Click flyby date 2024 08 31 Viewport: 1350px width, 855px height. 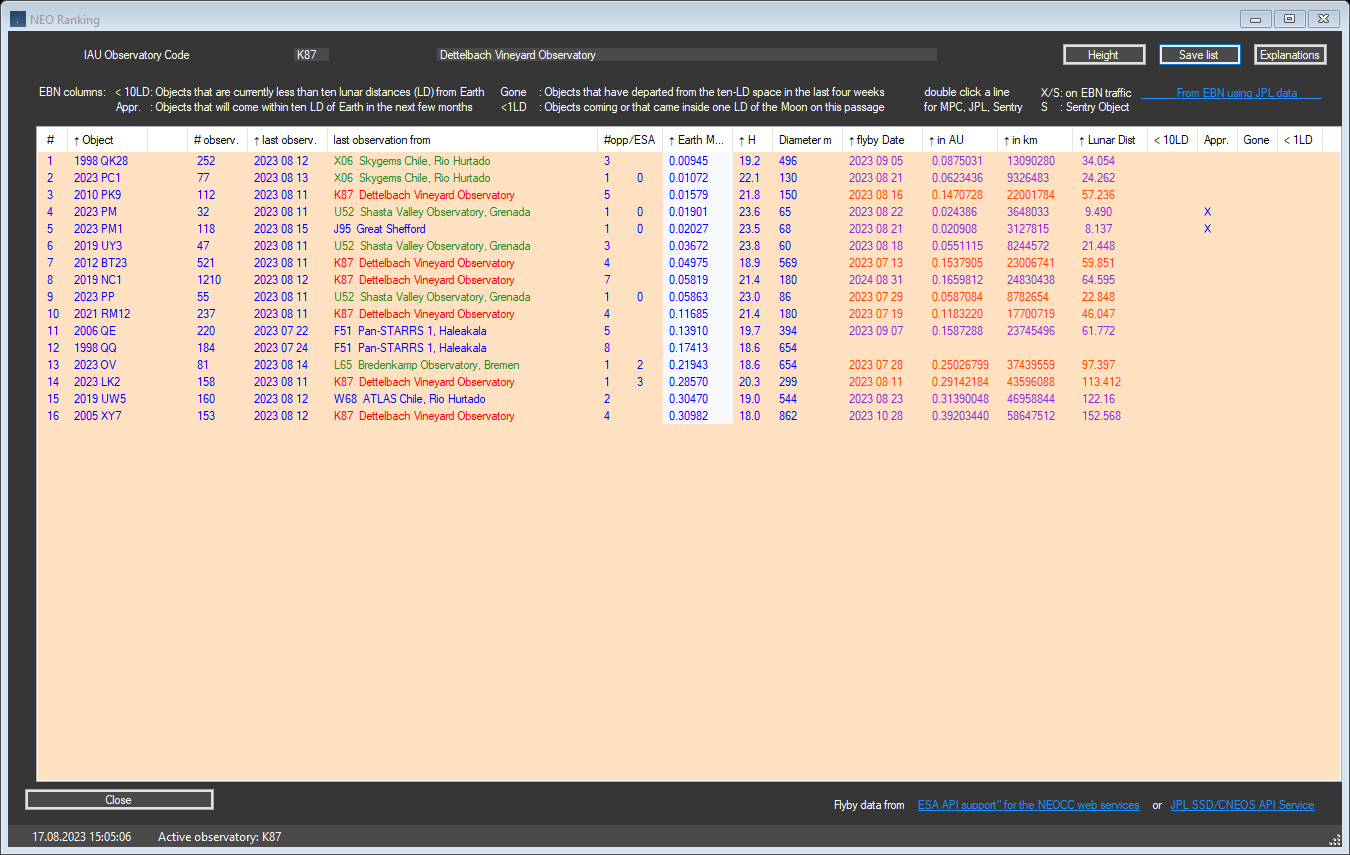876,280
